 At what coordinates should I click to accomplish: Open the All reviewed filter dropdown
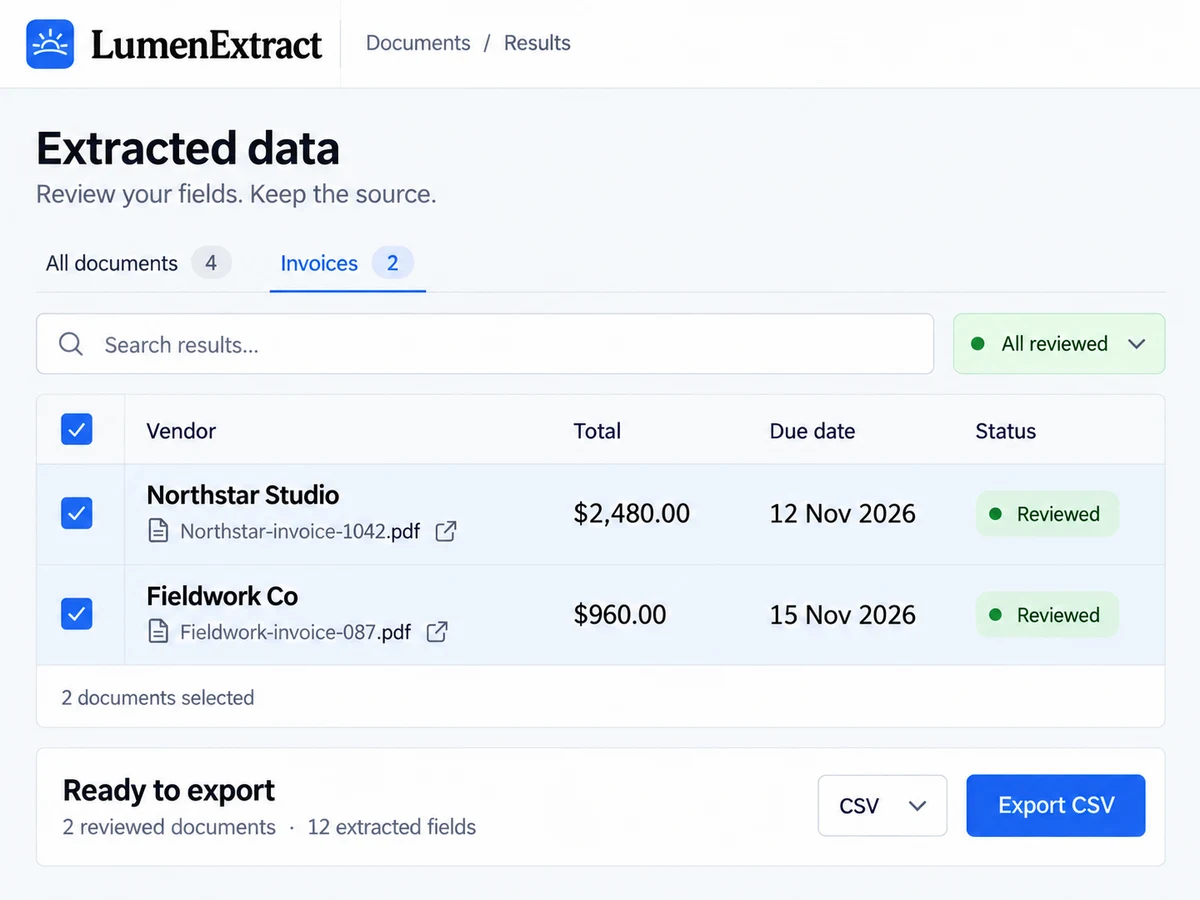point(1059,344)
